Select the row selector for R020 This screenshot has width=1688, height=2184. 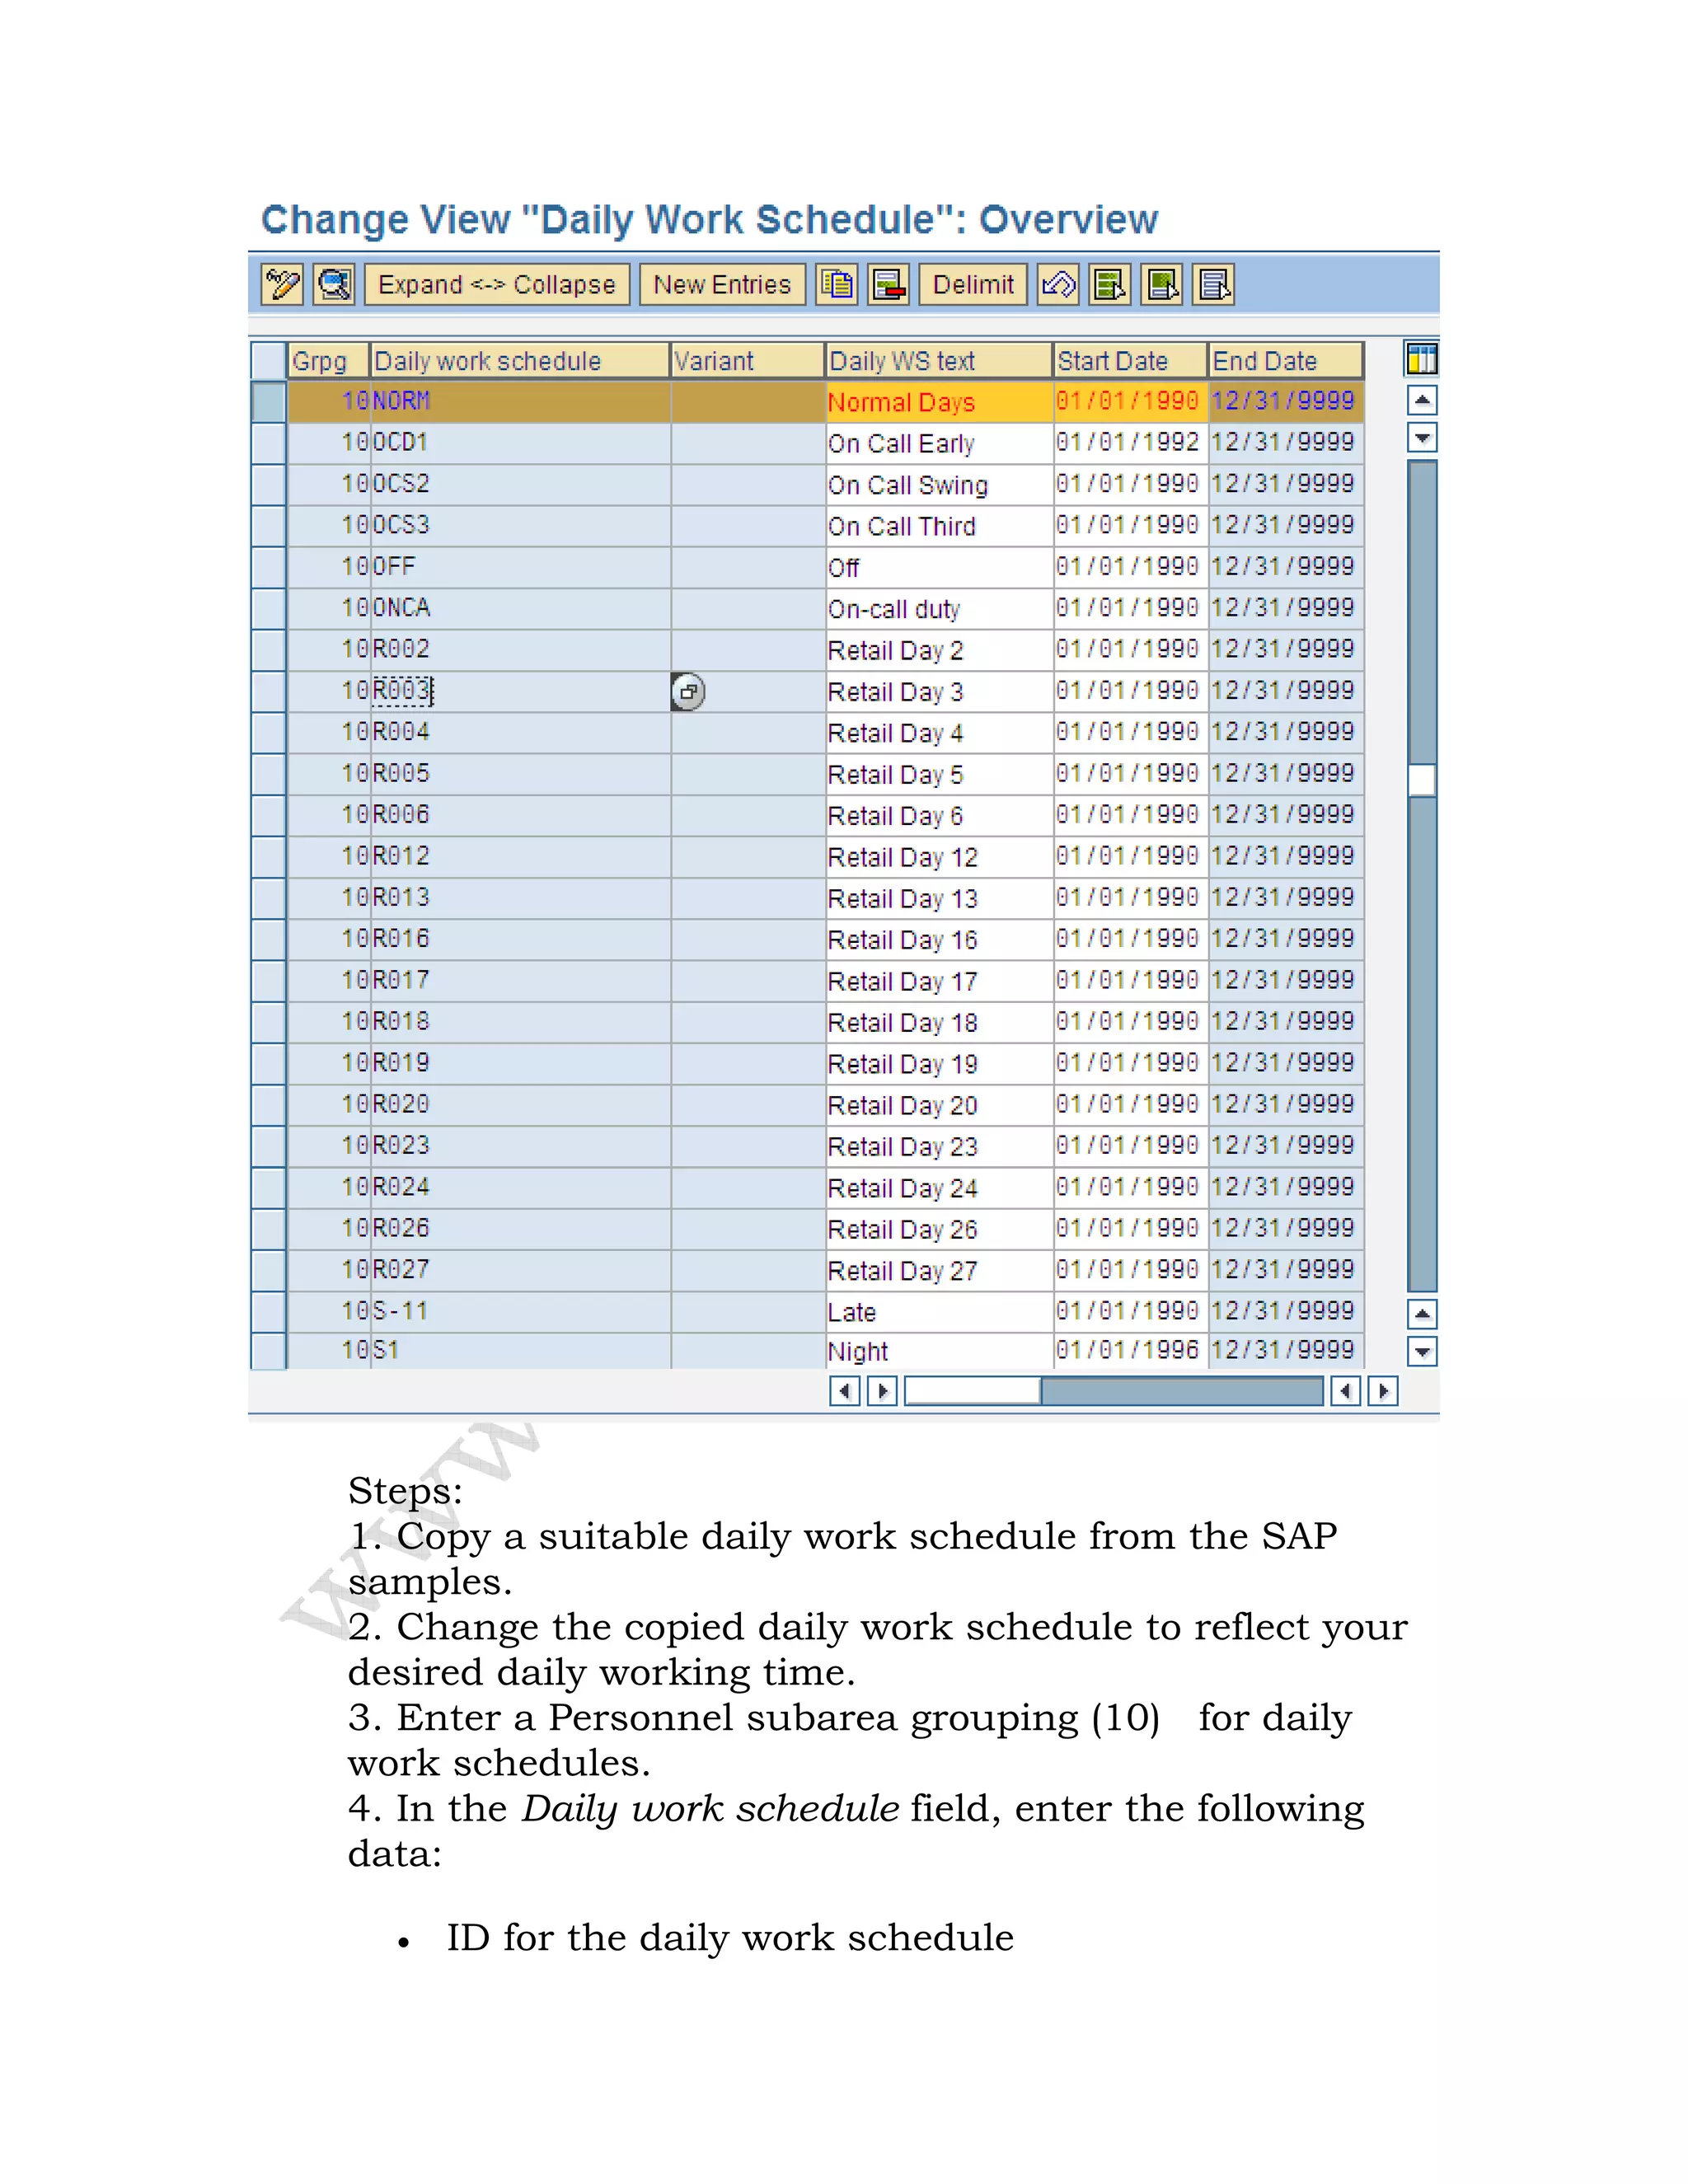(x=268, y=1105)
